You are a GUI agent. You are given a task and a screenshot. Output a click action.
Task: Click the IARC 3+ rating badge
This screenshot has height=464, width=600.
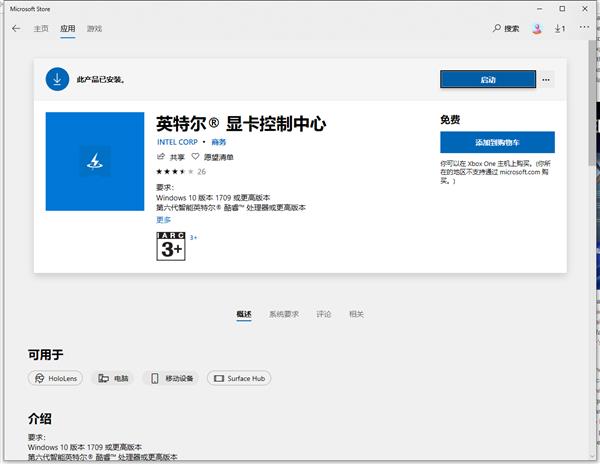pos(171,246)
